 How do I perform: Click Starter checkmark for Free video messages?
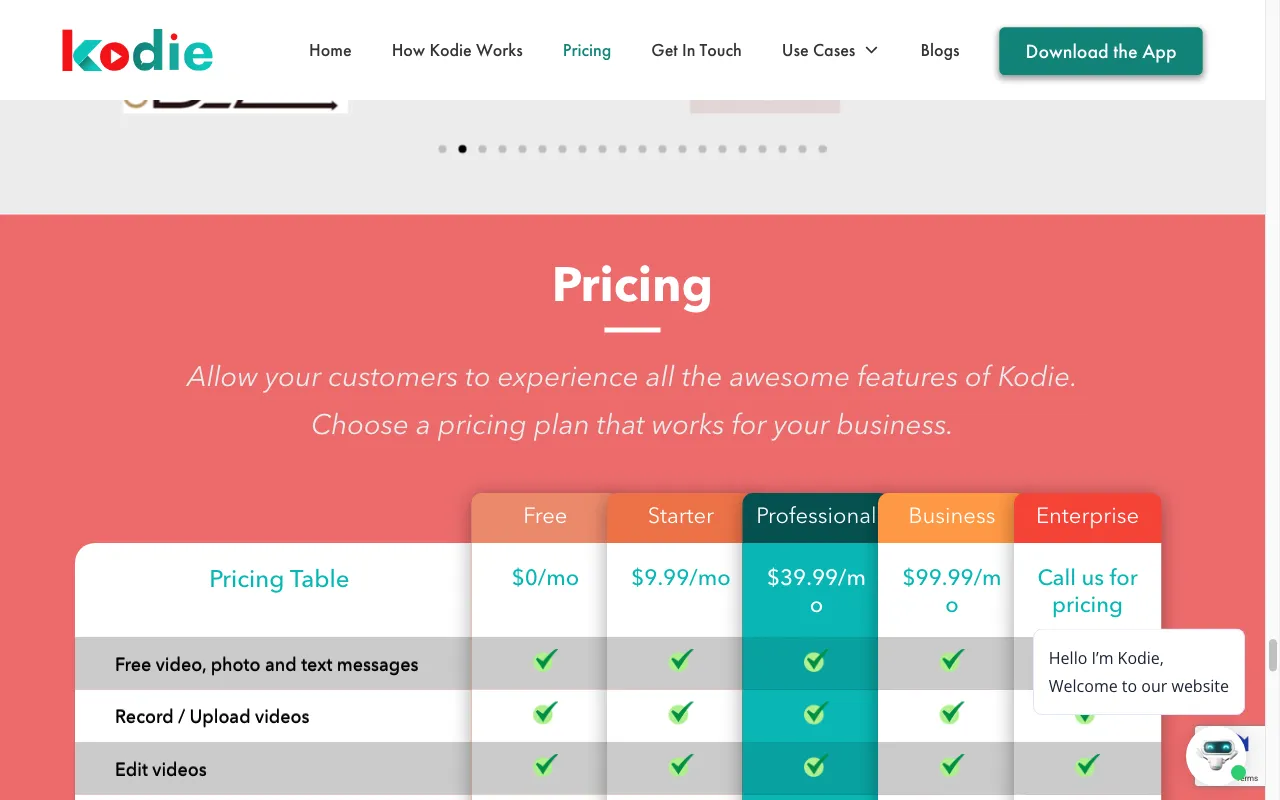[x=681, y=661]
